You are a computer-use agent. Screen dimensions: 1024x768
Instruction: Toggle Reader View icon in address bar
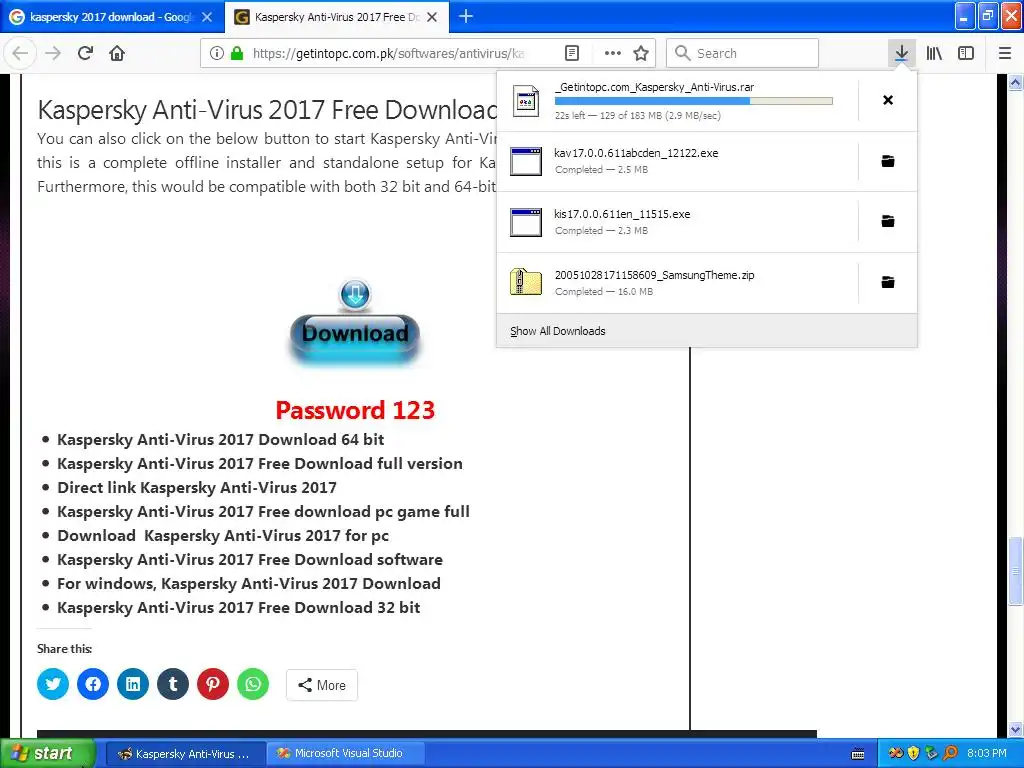tap(571, 53)
